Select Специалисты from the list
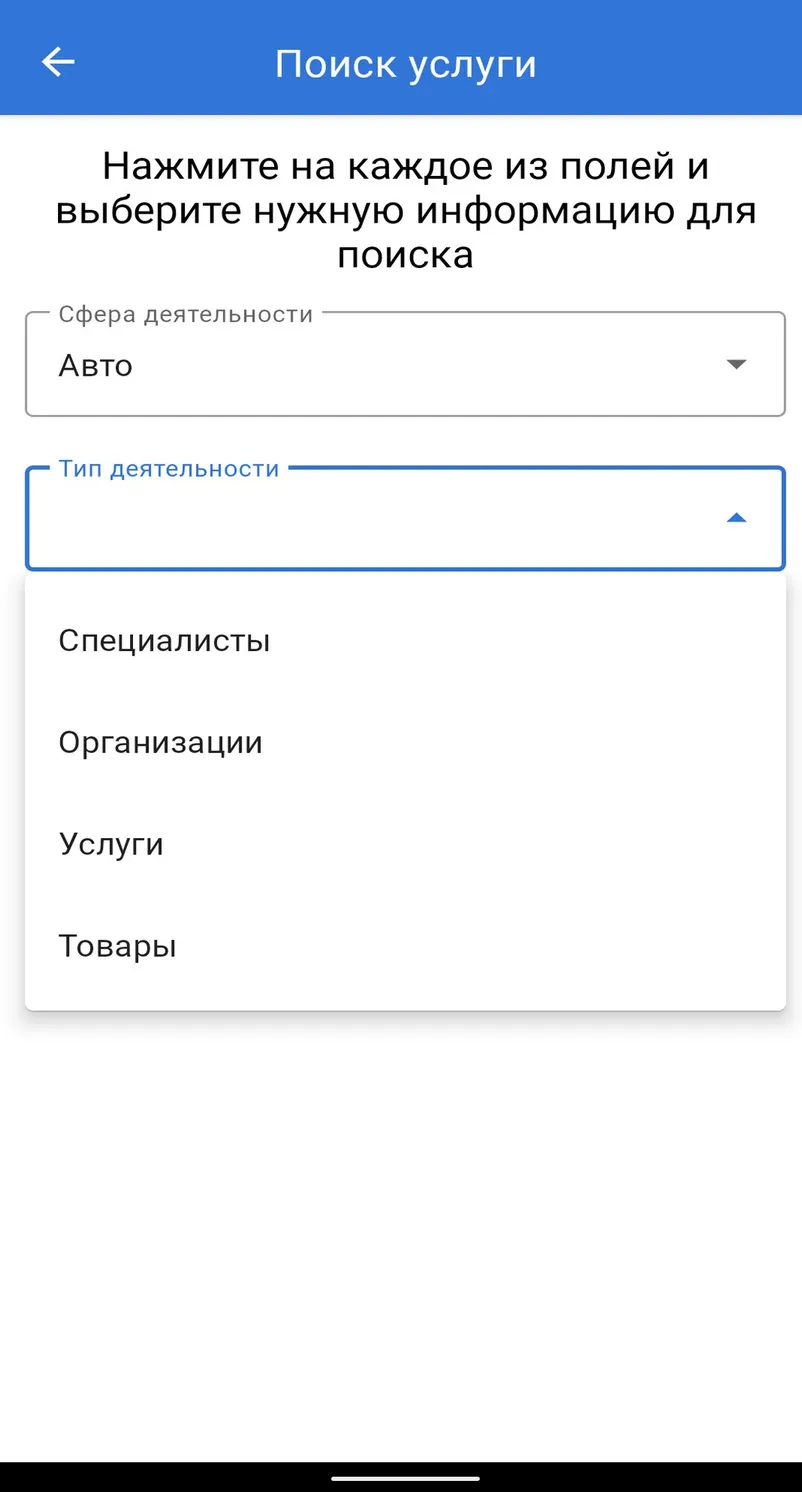Image resolution: width=802 pixels, height=1492 pixels. [405, 640]
